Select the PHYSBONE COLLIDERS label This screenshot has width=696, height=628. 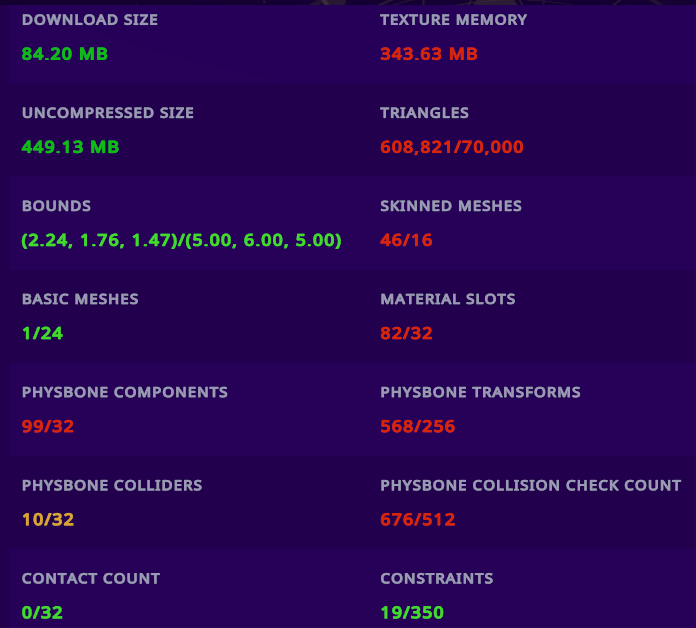coord(112,486)
